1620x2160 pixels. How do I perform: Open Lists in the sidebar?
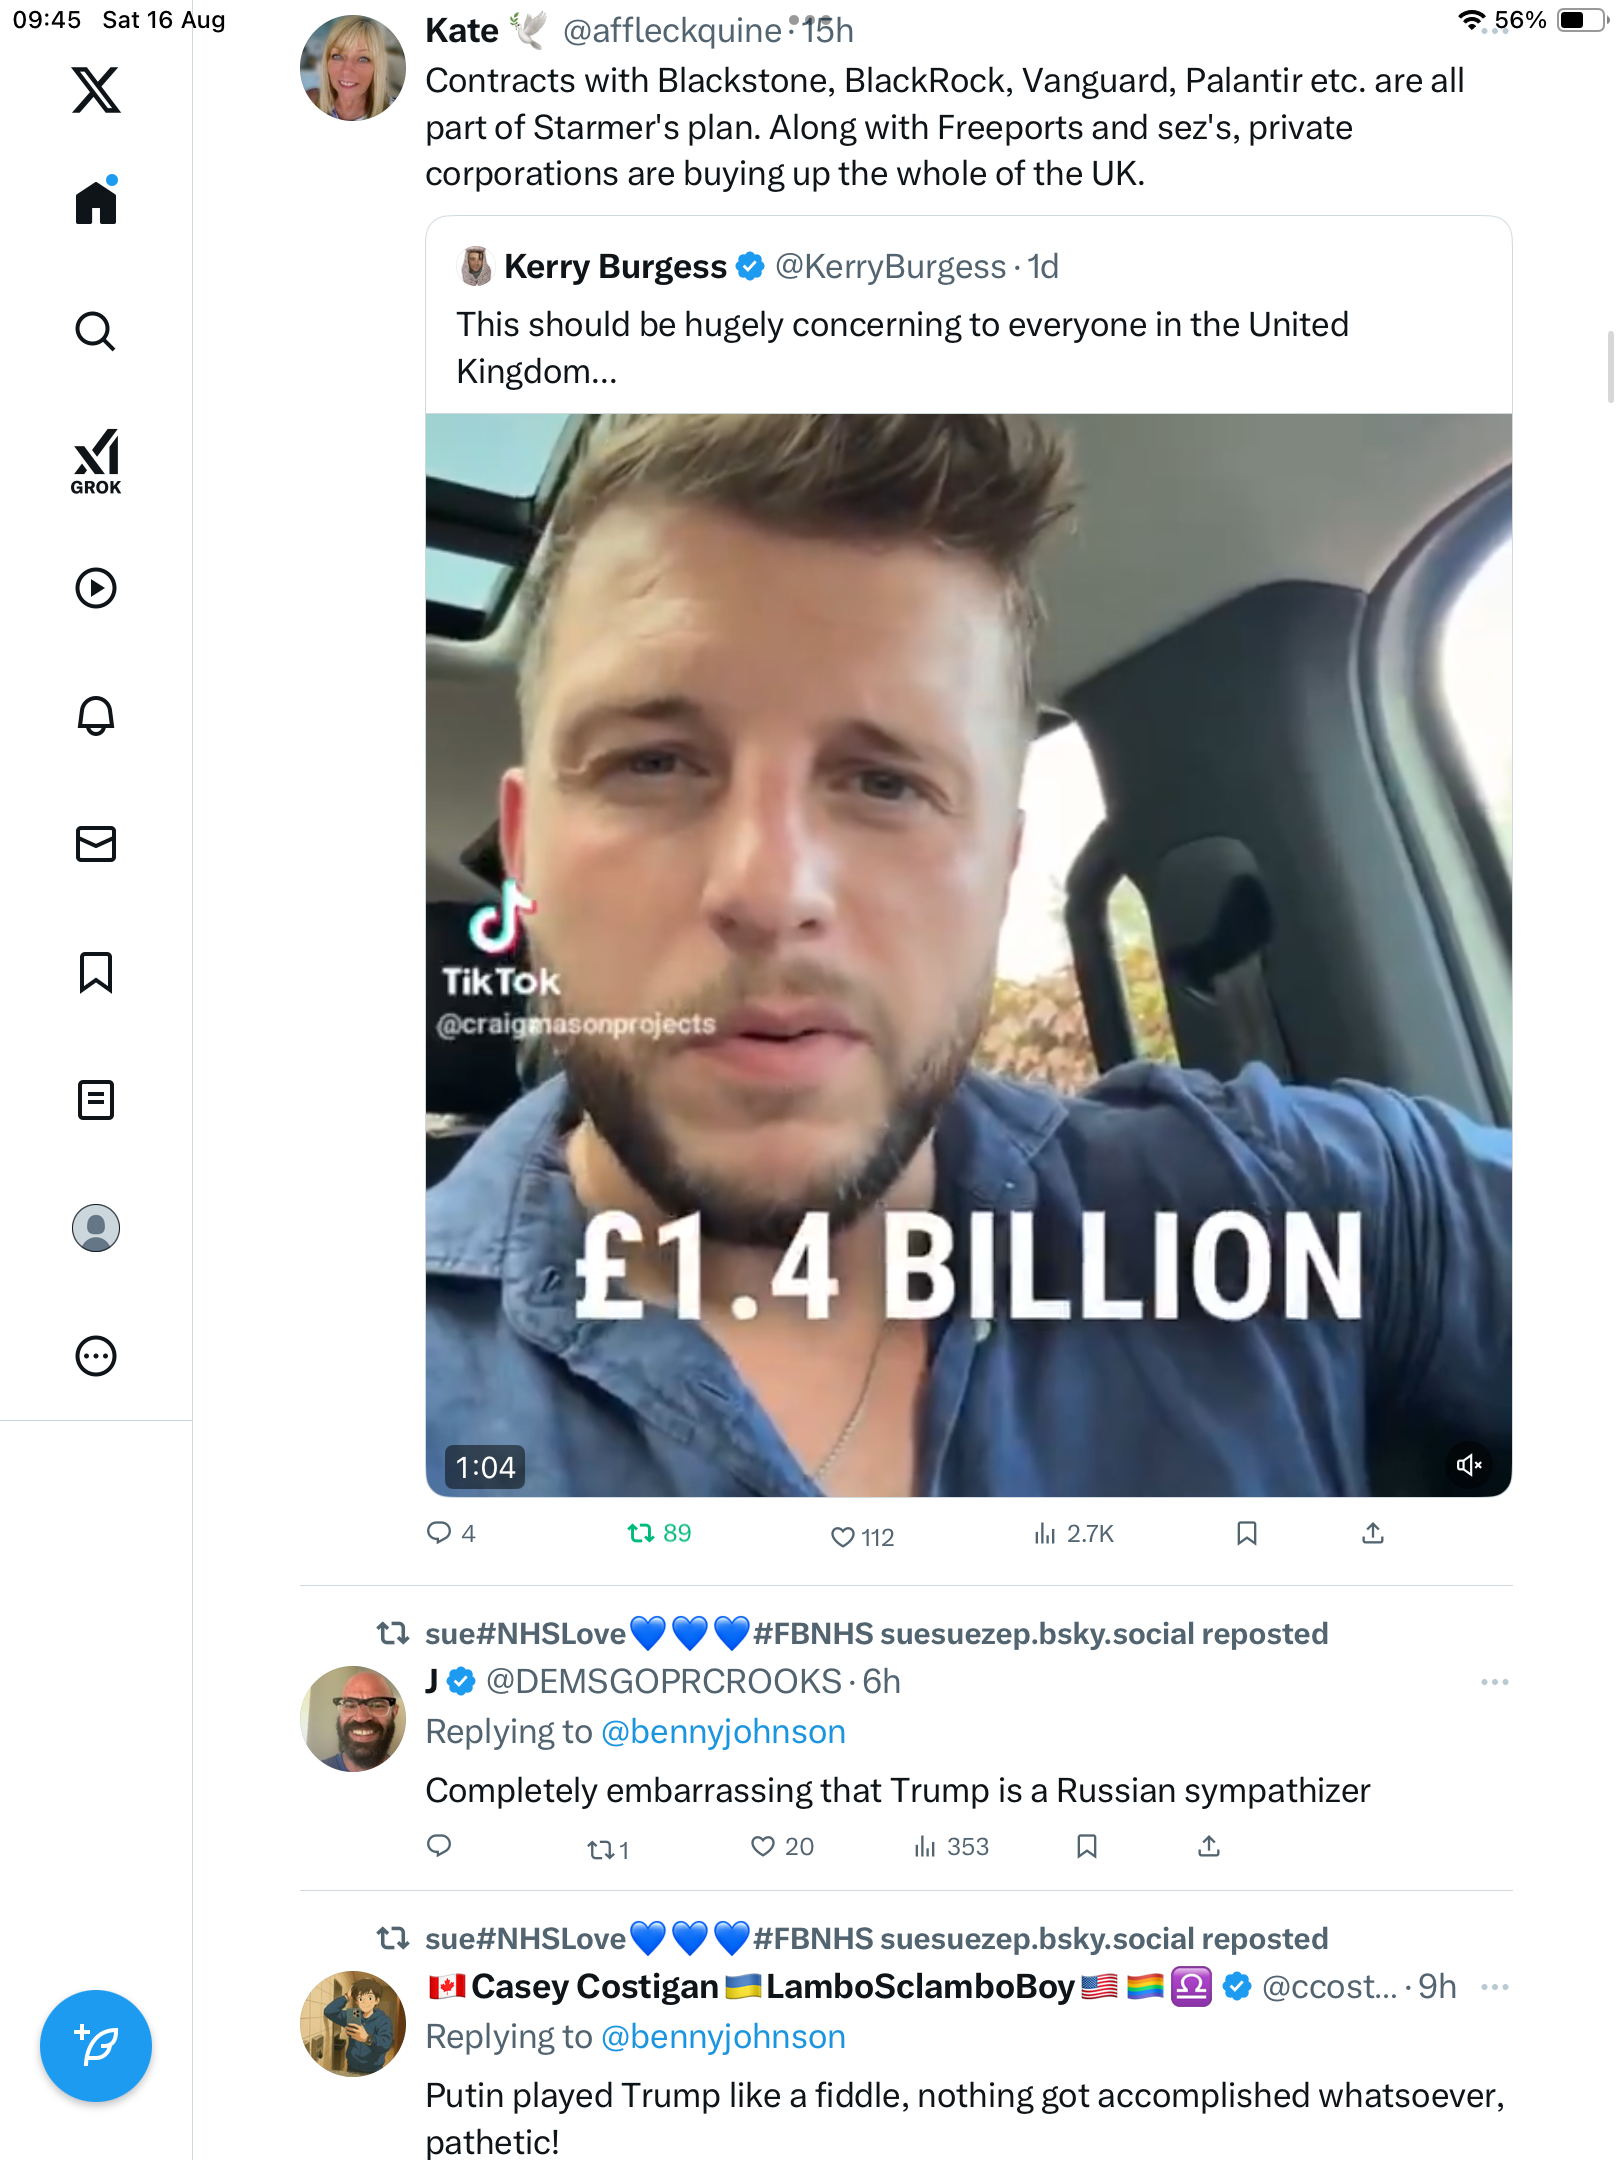pos(96,1100)
